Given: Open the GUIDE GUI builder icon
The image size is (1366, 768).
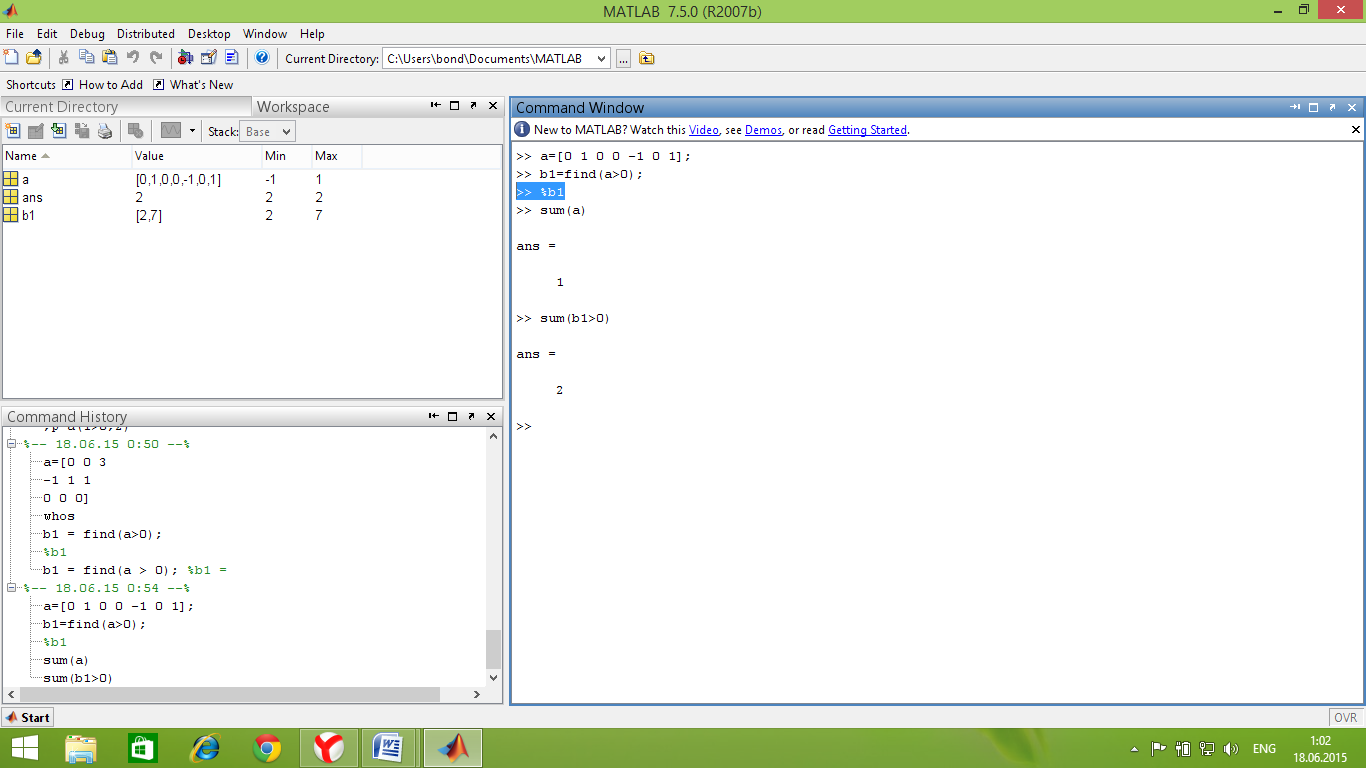Looking at the screenshot, I should coord(209,58).
